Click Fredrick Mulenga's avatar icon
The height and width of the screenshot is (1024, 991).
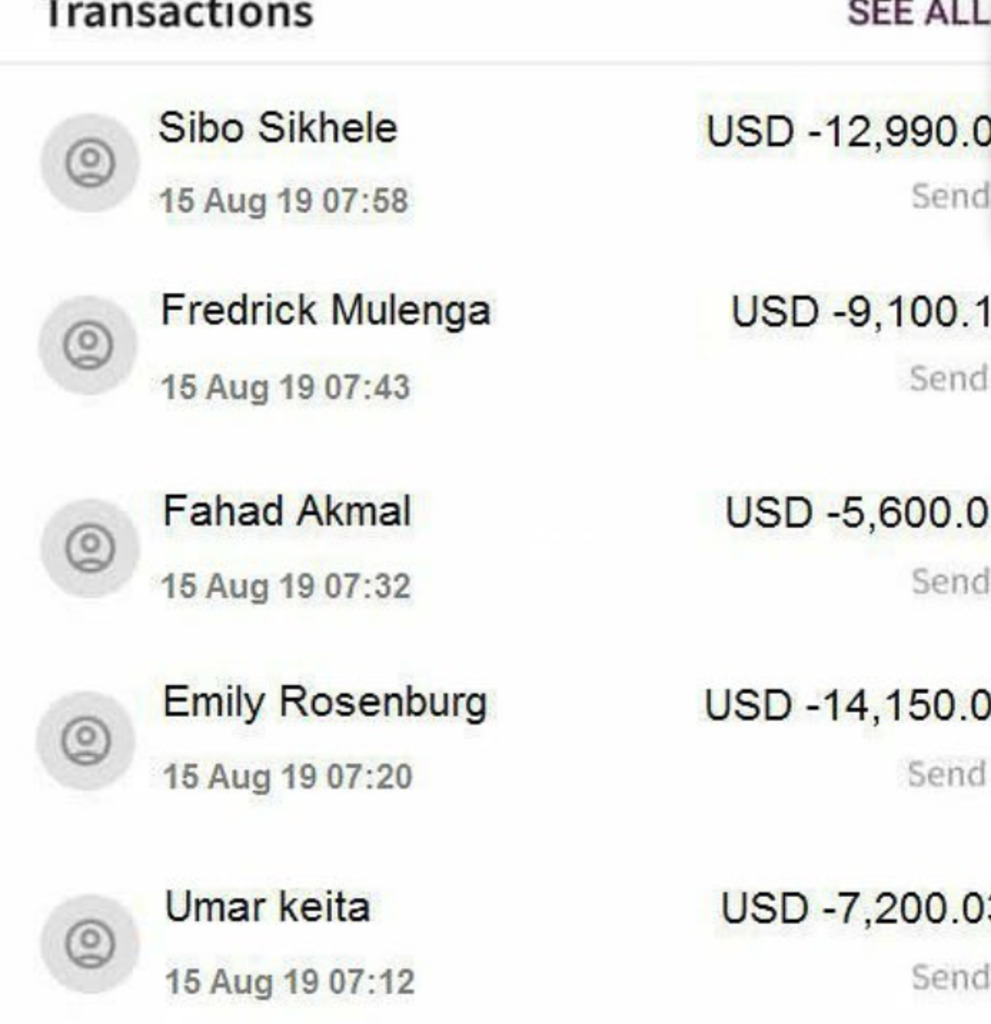click(x=88, y=345)
